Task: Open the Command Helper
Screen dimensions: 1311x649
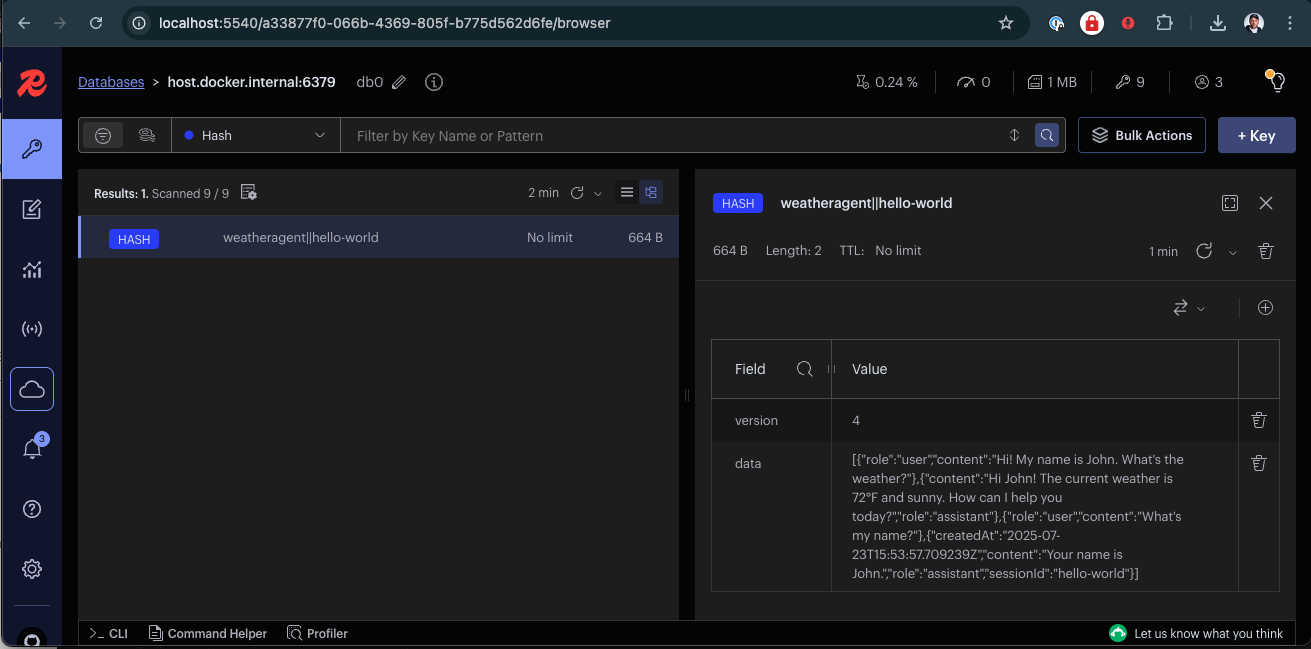Action: 208,633
